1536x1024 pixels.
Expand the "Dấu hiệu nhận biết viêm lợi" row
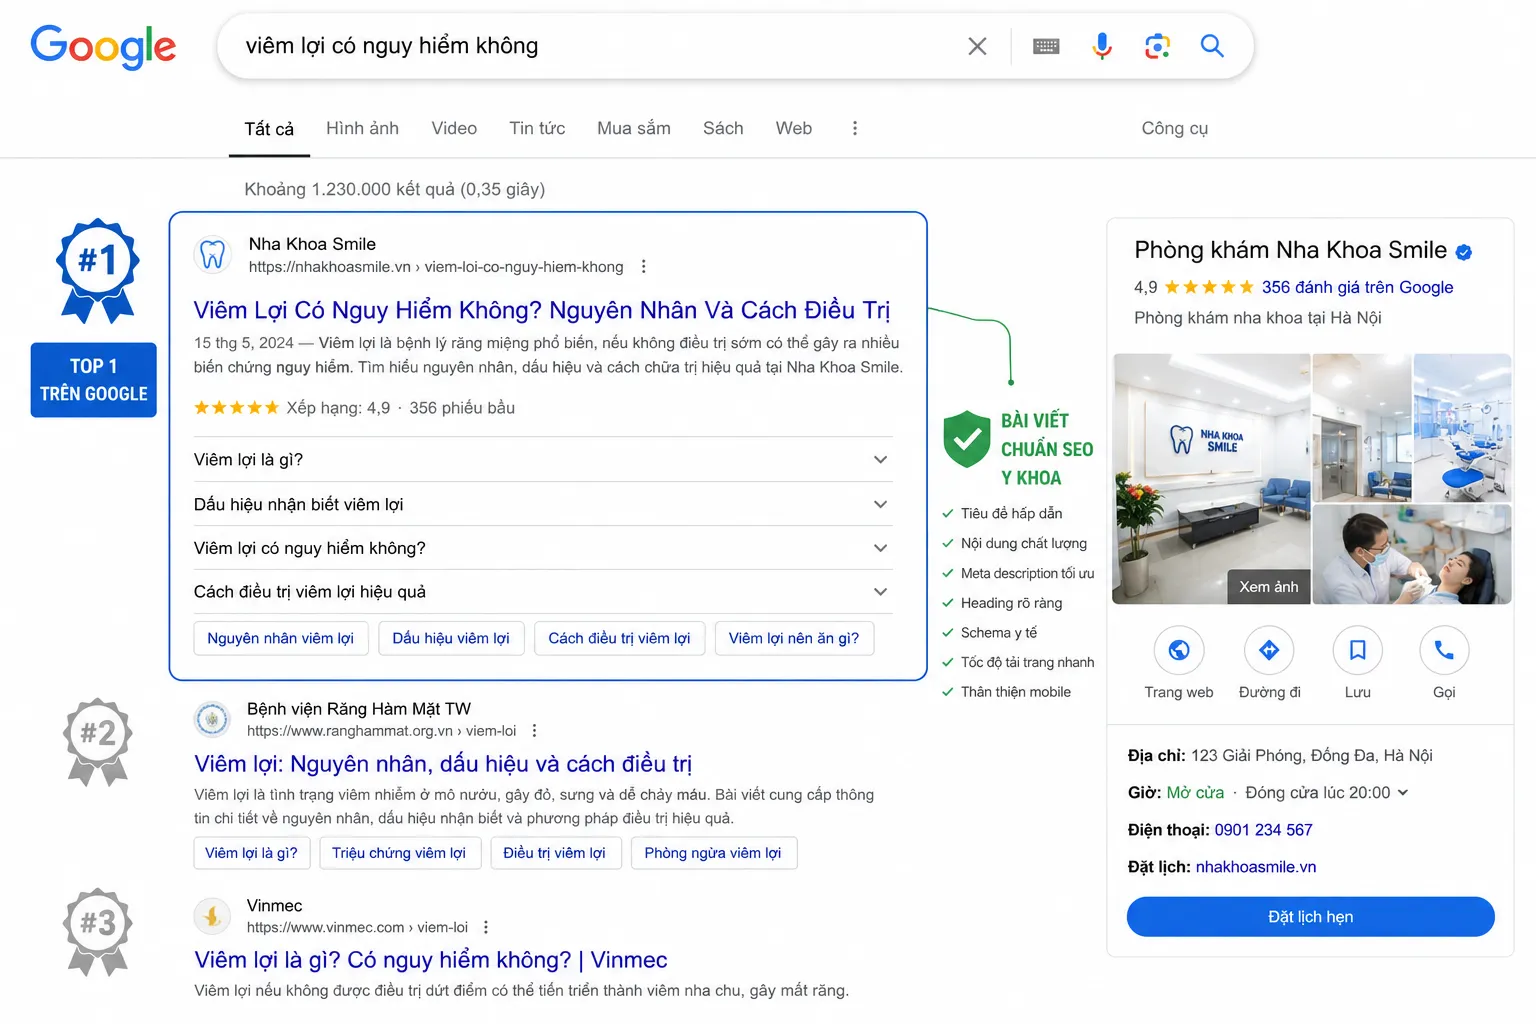(x=543, y=504)
